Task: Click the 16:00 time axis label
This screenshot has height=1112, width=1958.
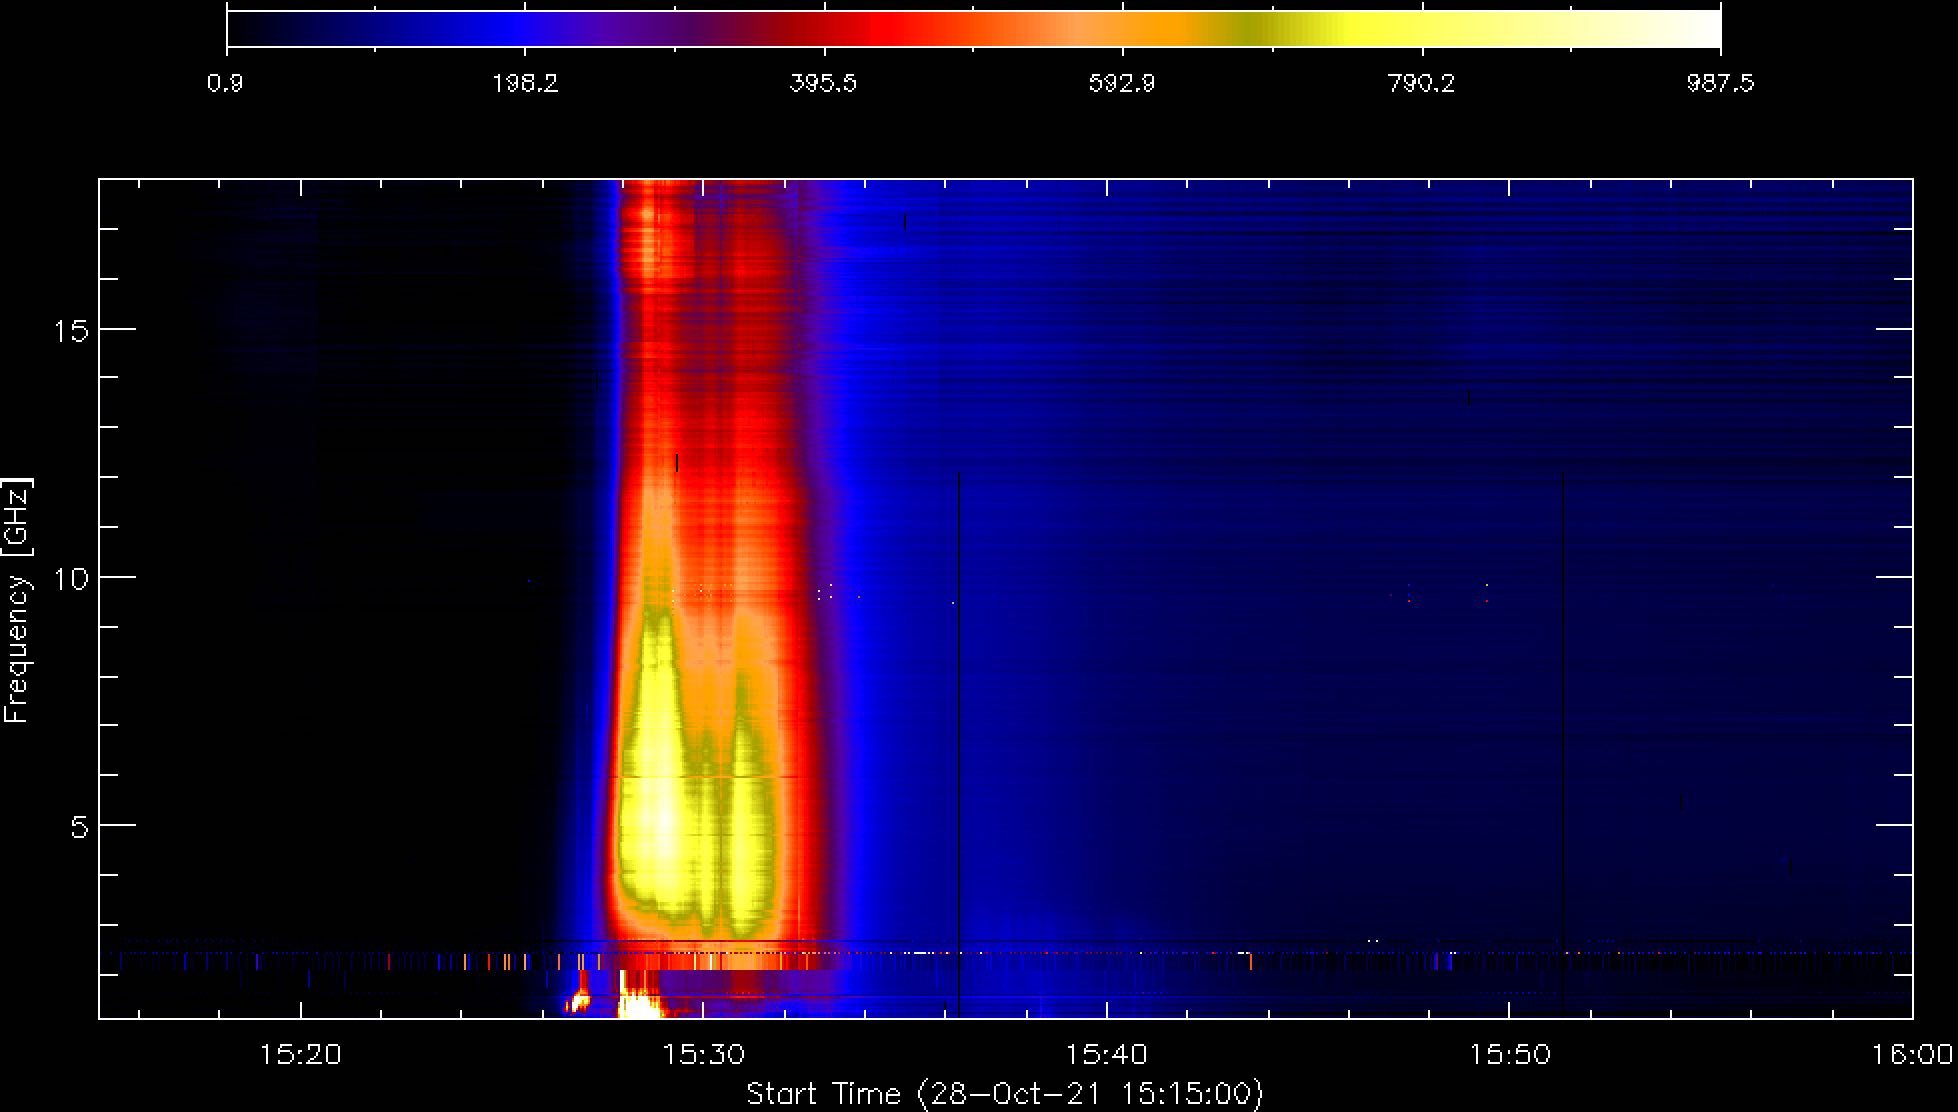Action: tap(1912, 1055)
